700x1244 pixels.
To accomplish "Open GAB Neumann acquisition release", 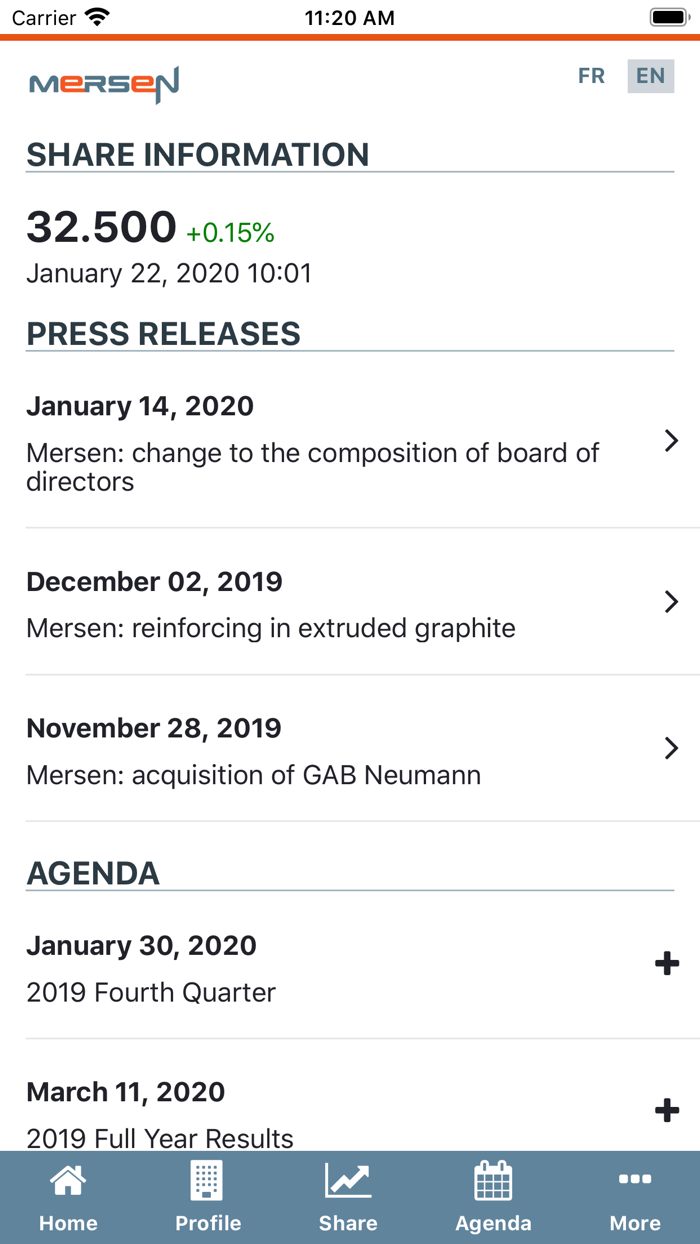I will click(x=253, y=775).
